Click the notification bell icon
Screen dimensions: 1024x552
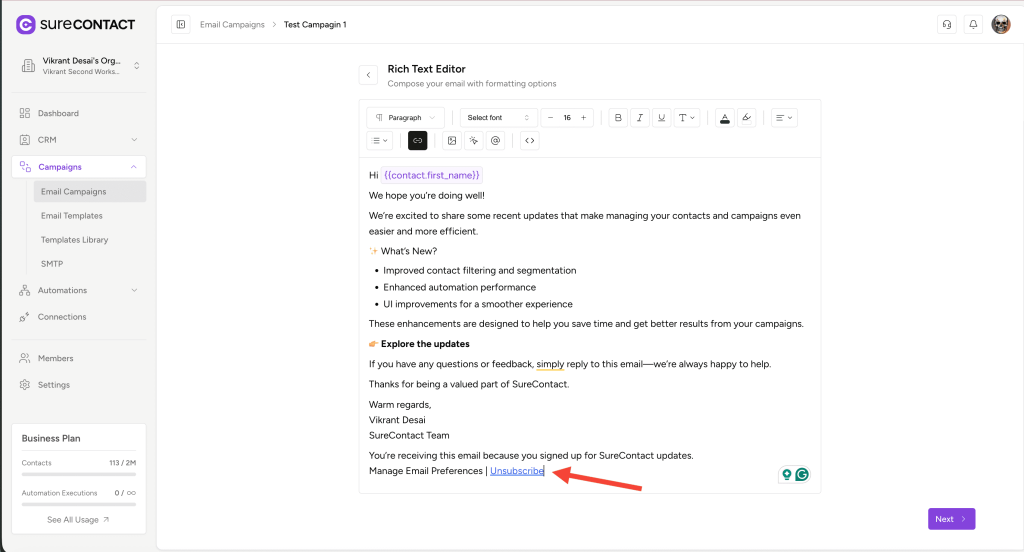(973, 24)
